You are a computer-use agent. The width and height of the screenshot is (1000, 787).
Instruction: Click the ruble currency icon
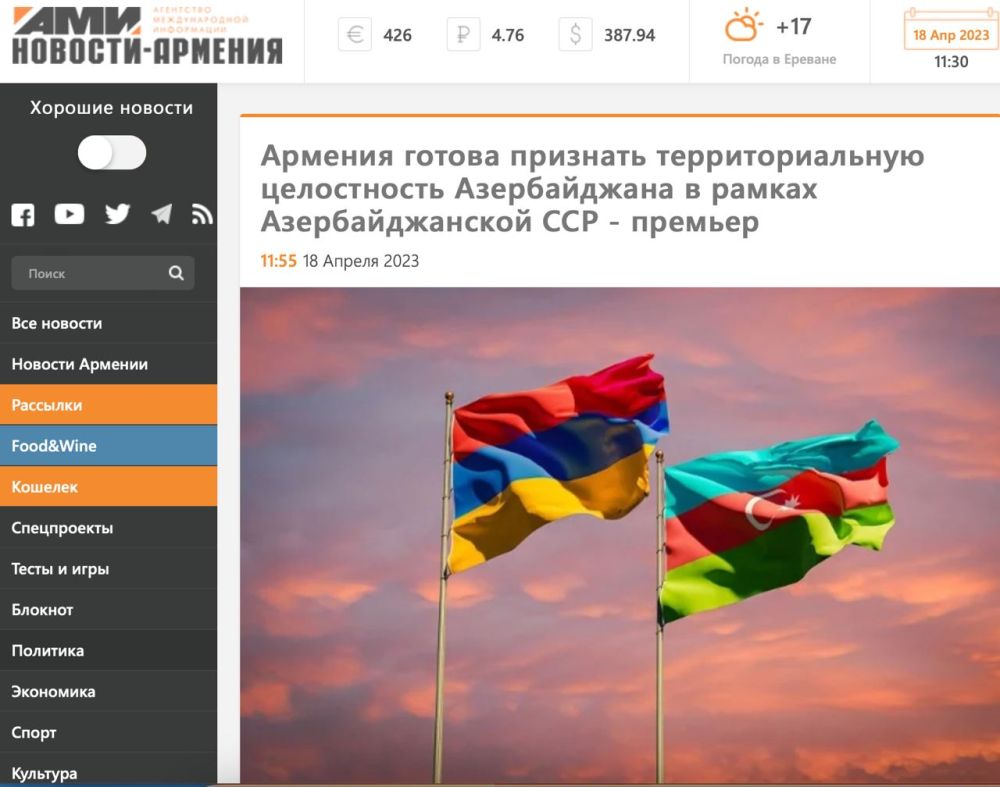[x=462, y=35]
